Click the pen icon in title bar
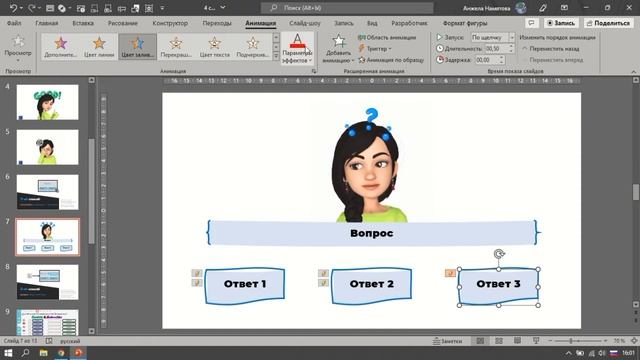The height and width of the screenshot is (360, 640). pos(542,8)
